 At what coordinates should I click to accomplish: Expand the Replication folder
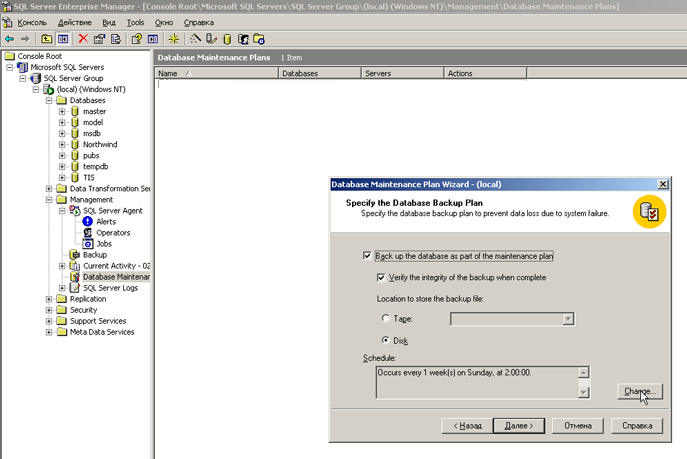click(x=49, y=299)
